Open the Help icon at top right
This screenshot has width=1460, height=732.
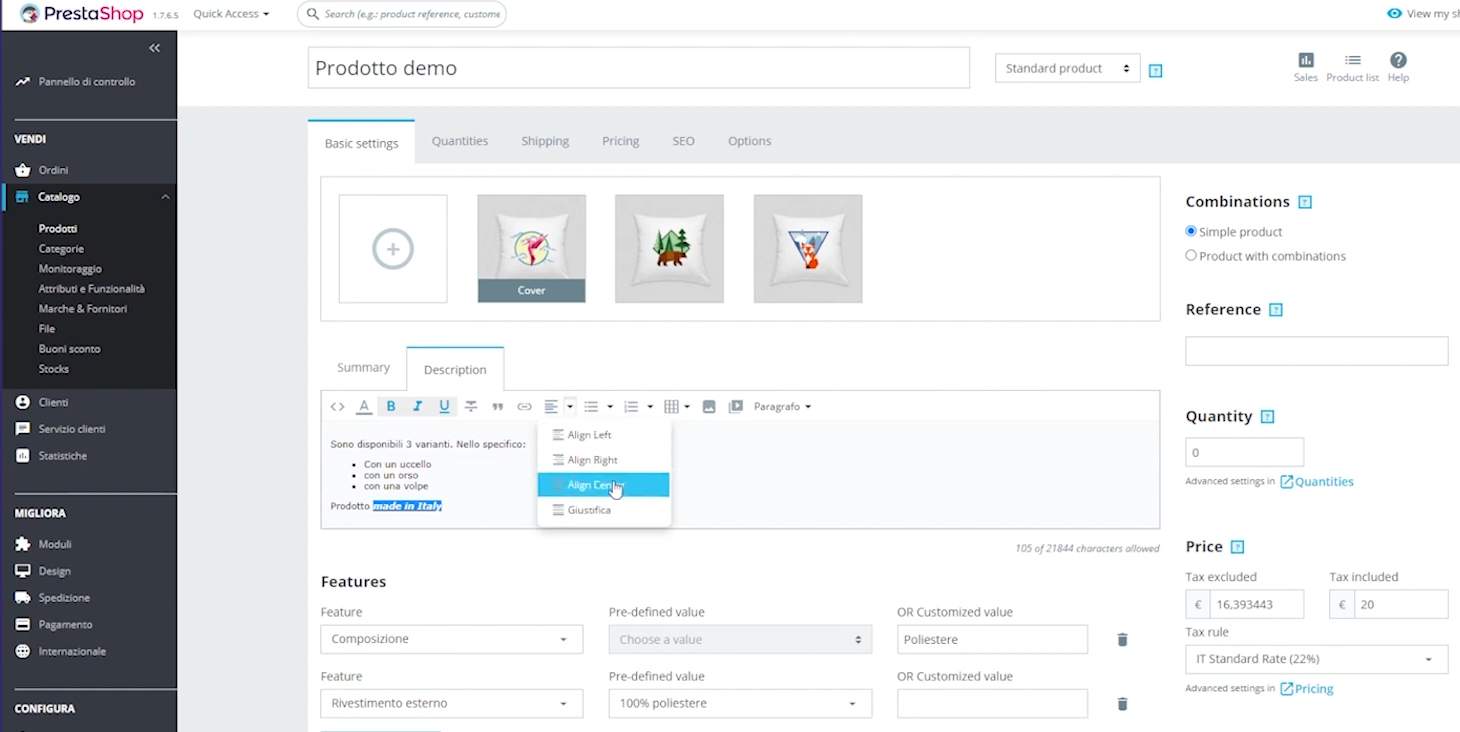(1398, 66)
